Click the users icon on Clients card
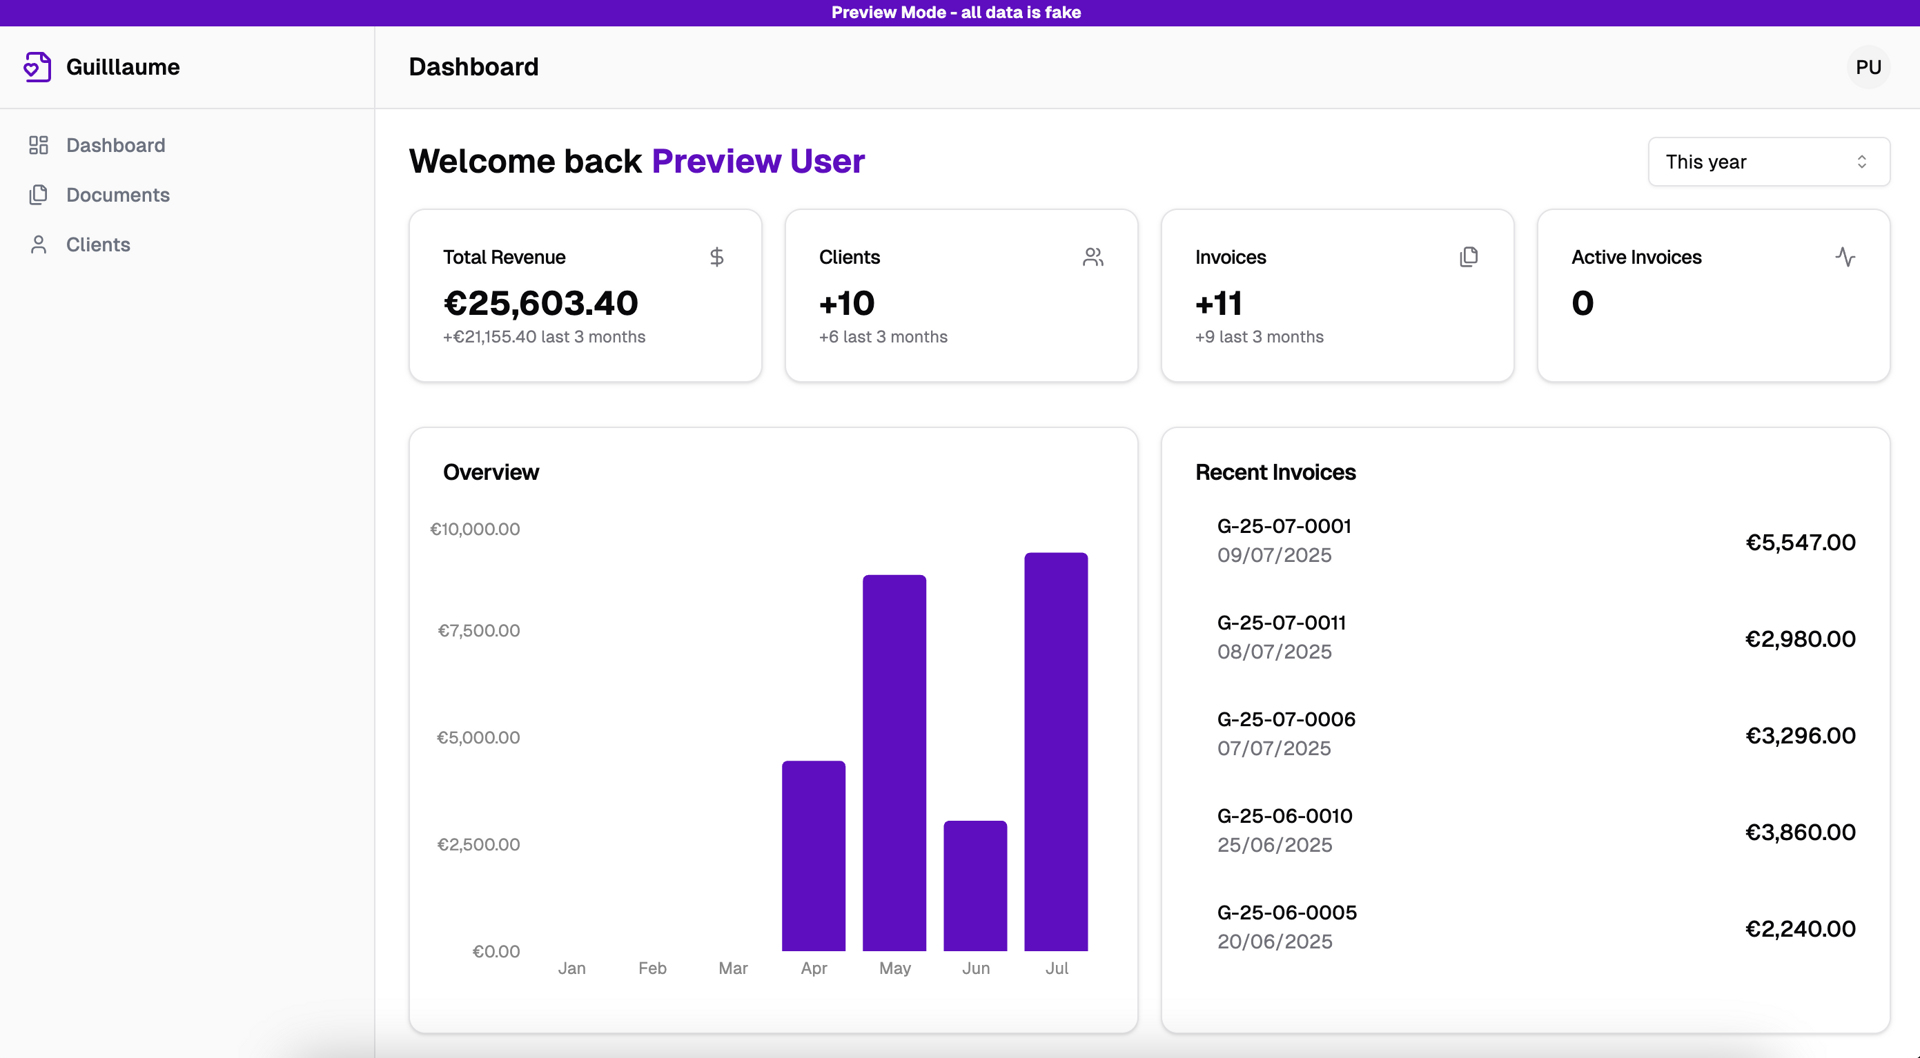The width and height of the screenshot is (1920, 1058). 1092,257
